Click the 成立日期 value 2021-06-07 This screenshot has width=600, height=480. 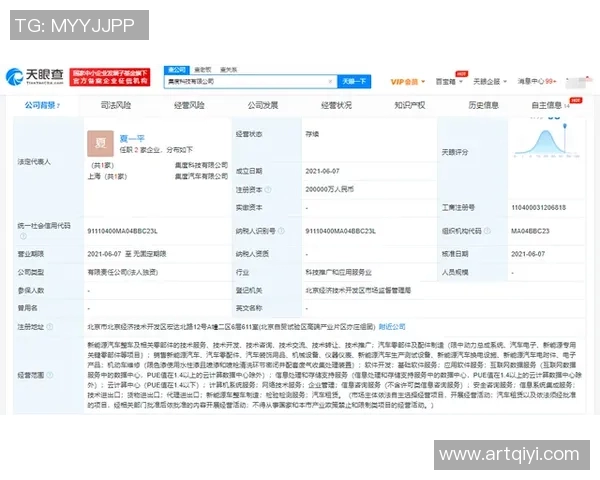click(322, 171)
